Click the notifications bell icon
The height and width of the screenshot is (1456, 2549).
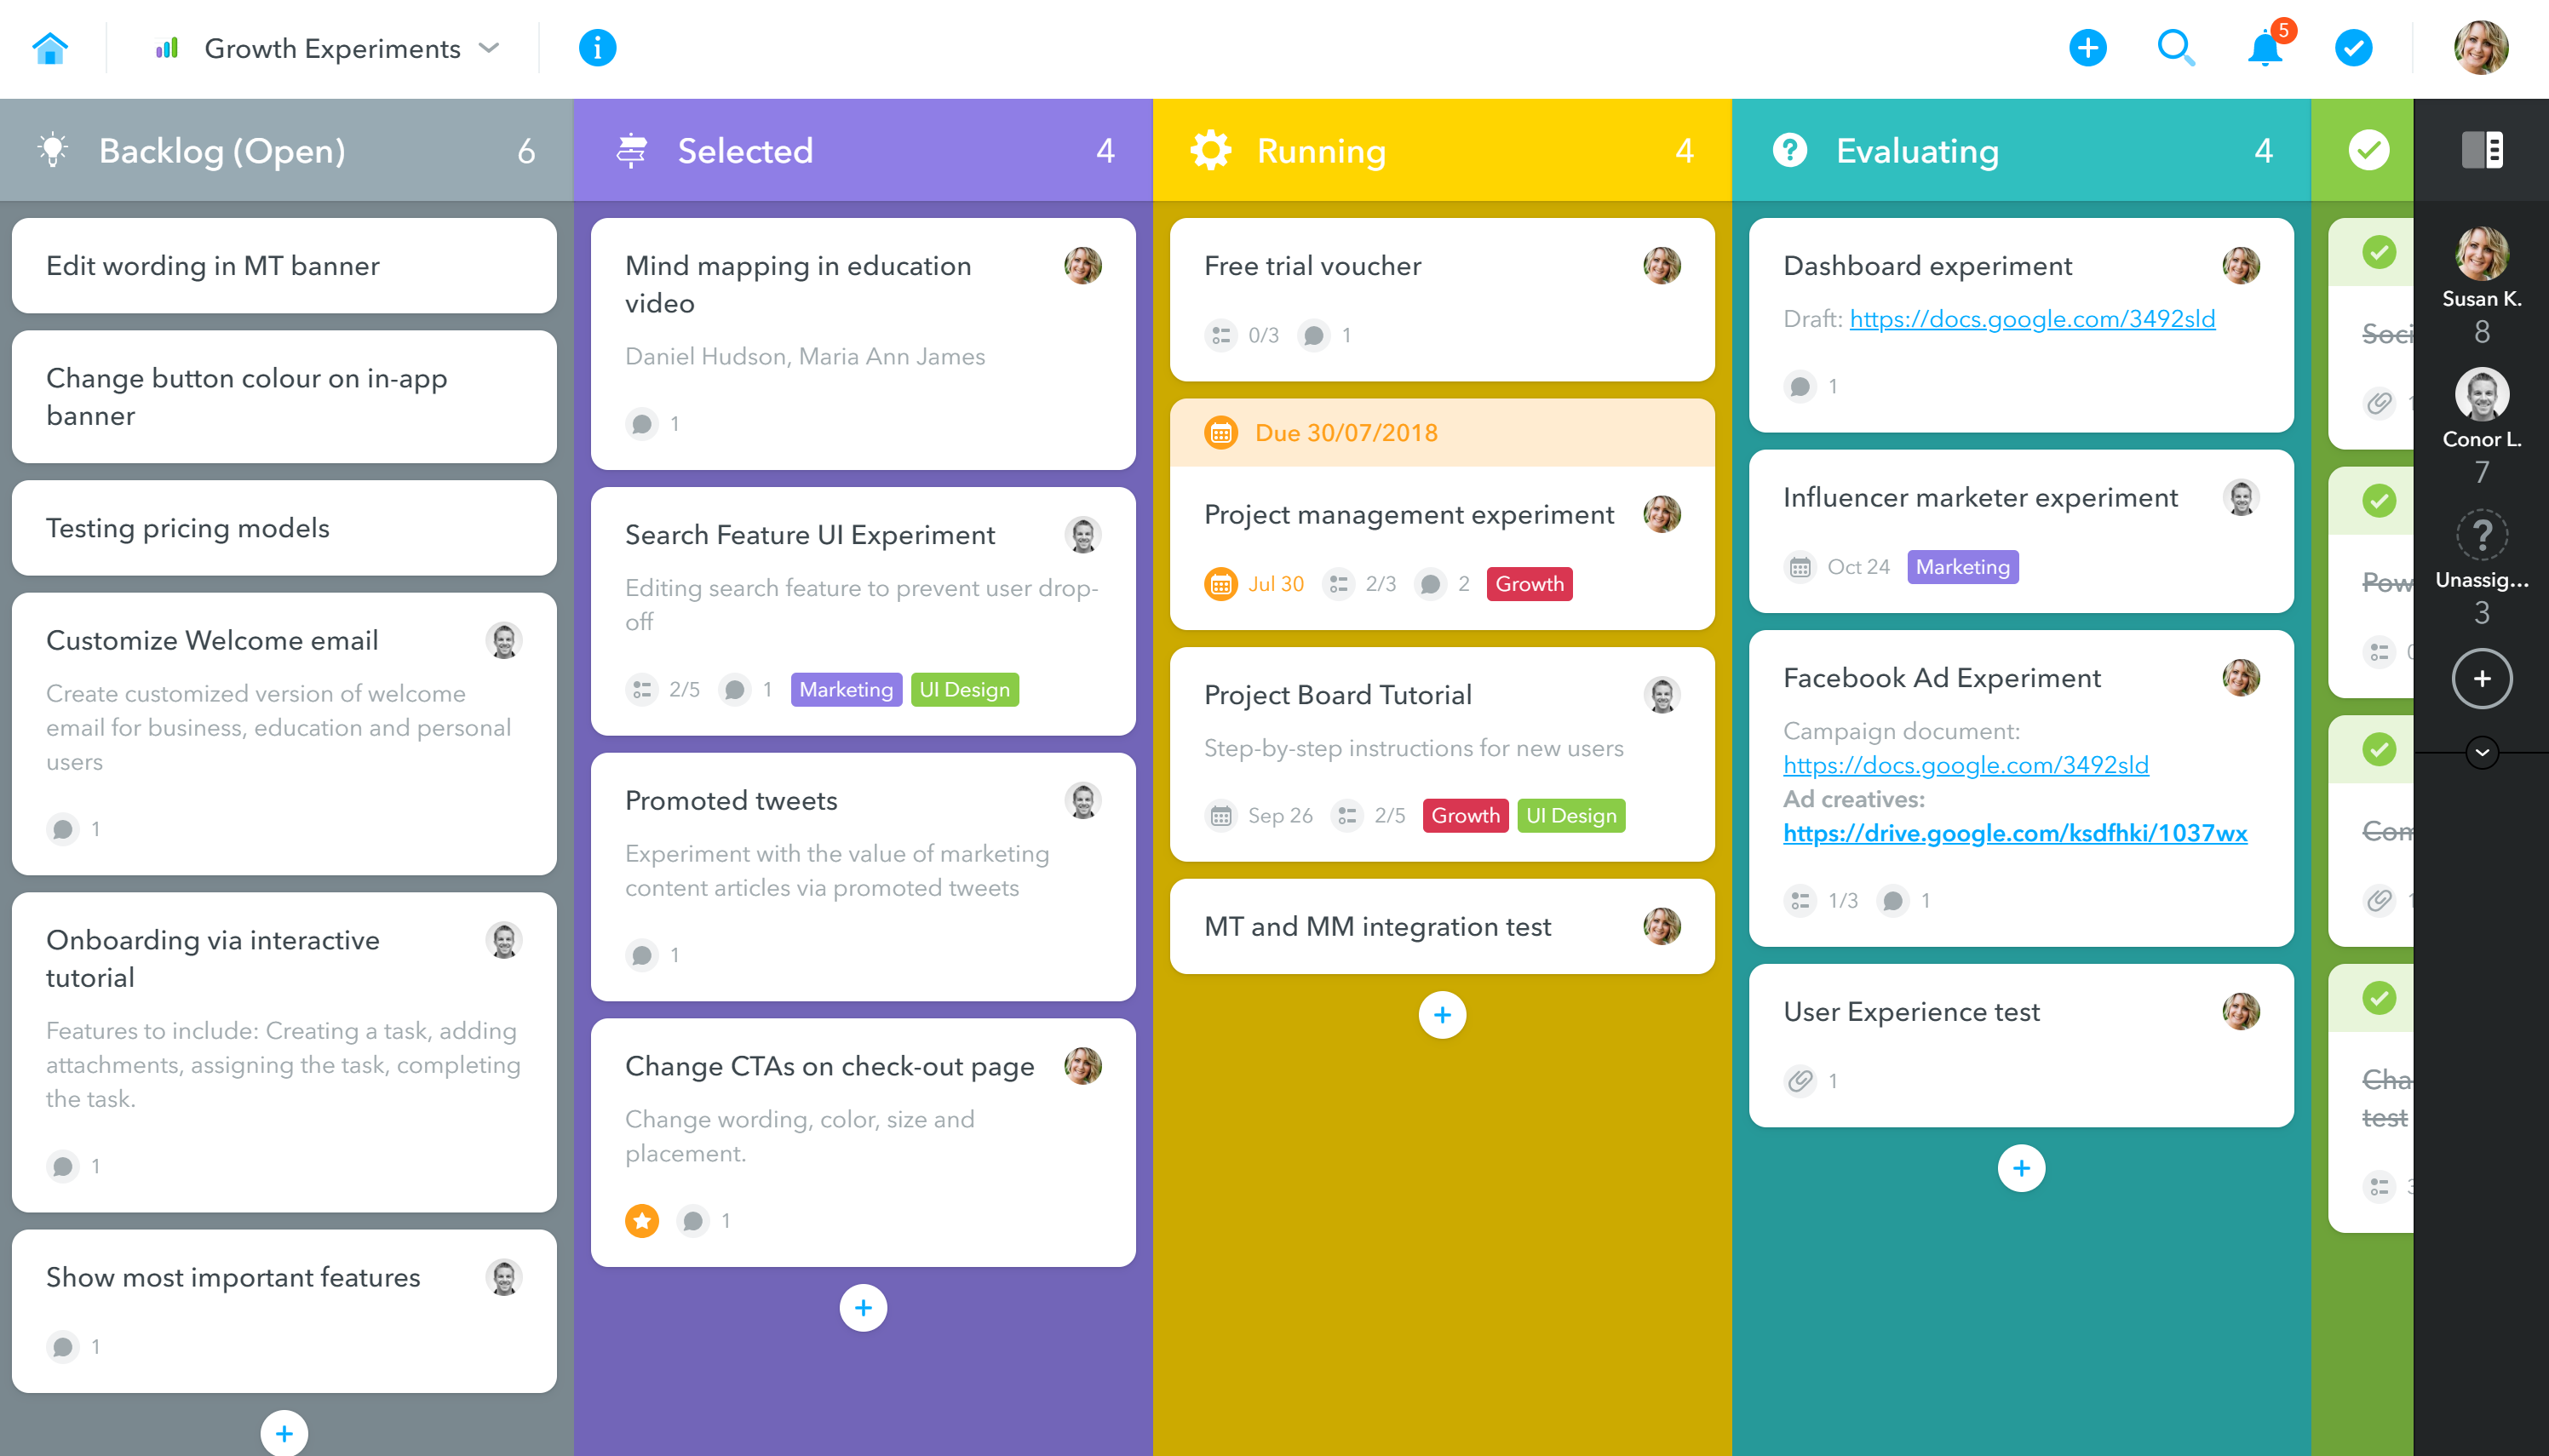click(2265, 47)
